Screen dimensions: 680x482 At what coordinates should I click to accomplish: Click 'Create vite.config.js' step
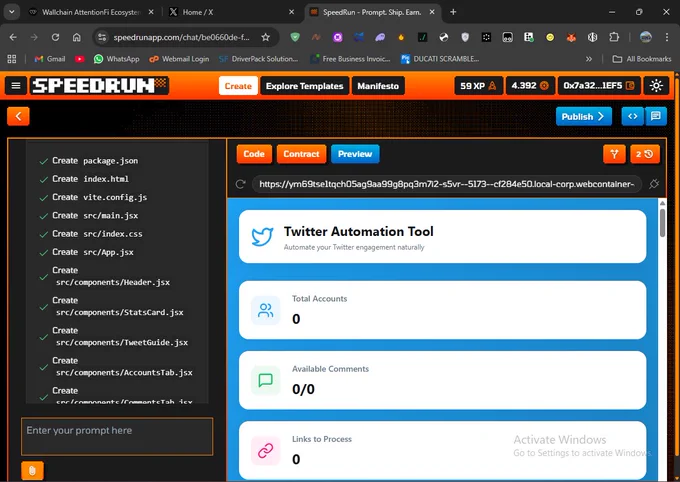tap(93, 197)
